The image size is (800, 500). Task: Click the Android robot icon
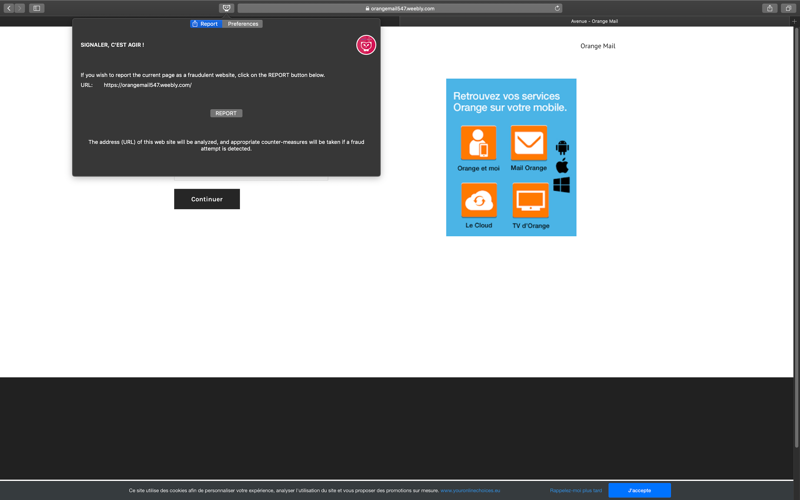(562, 147)
